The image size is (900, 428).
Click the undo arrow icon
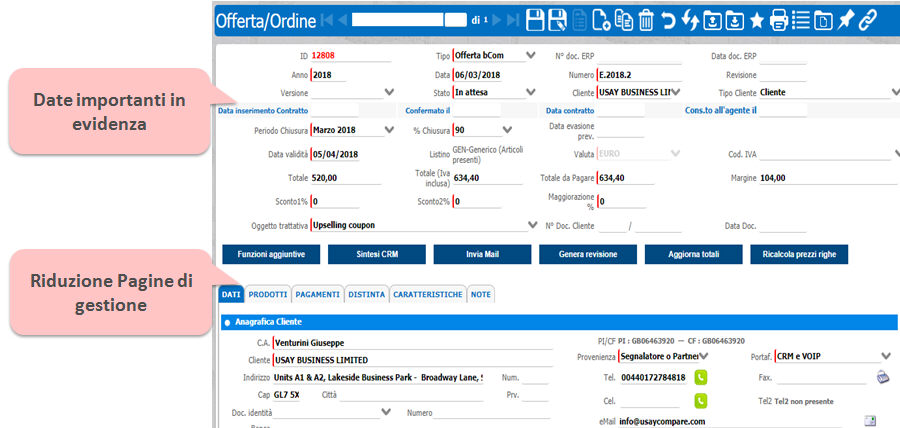coord(668,19)
